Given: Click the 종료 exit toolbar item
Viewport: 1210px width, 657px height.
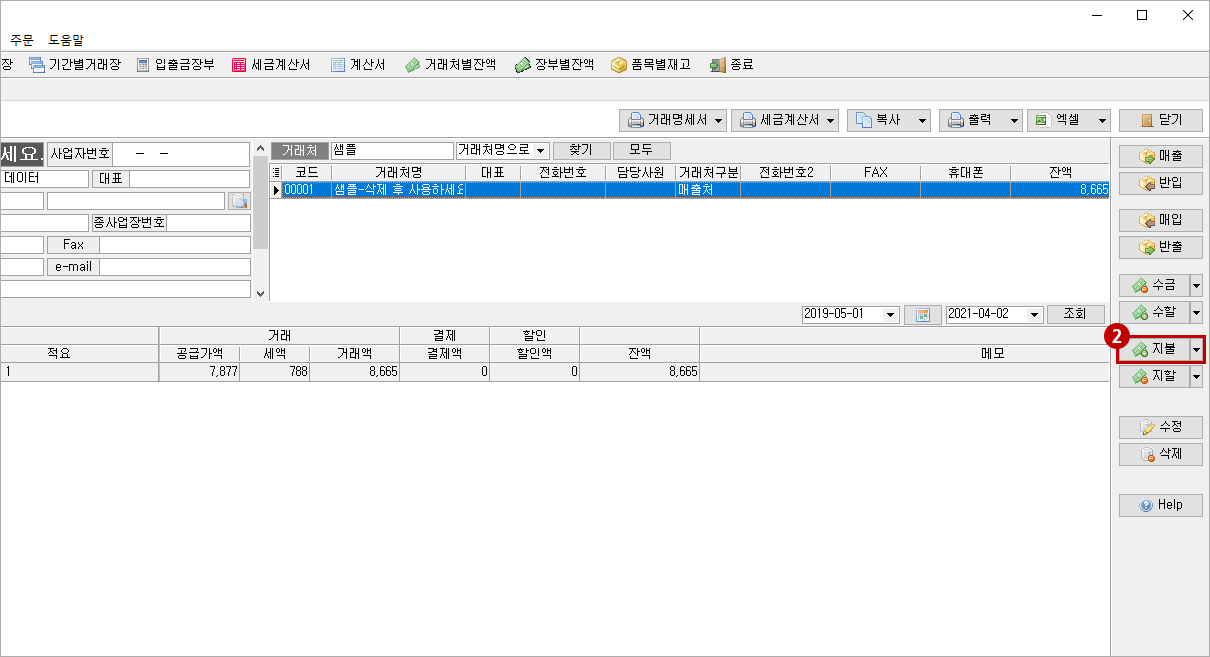Looking at the screenshot, I should (731, 65).
